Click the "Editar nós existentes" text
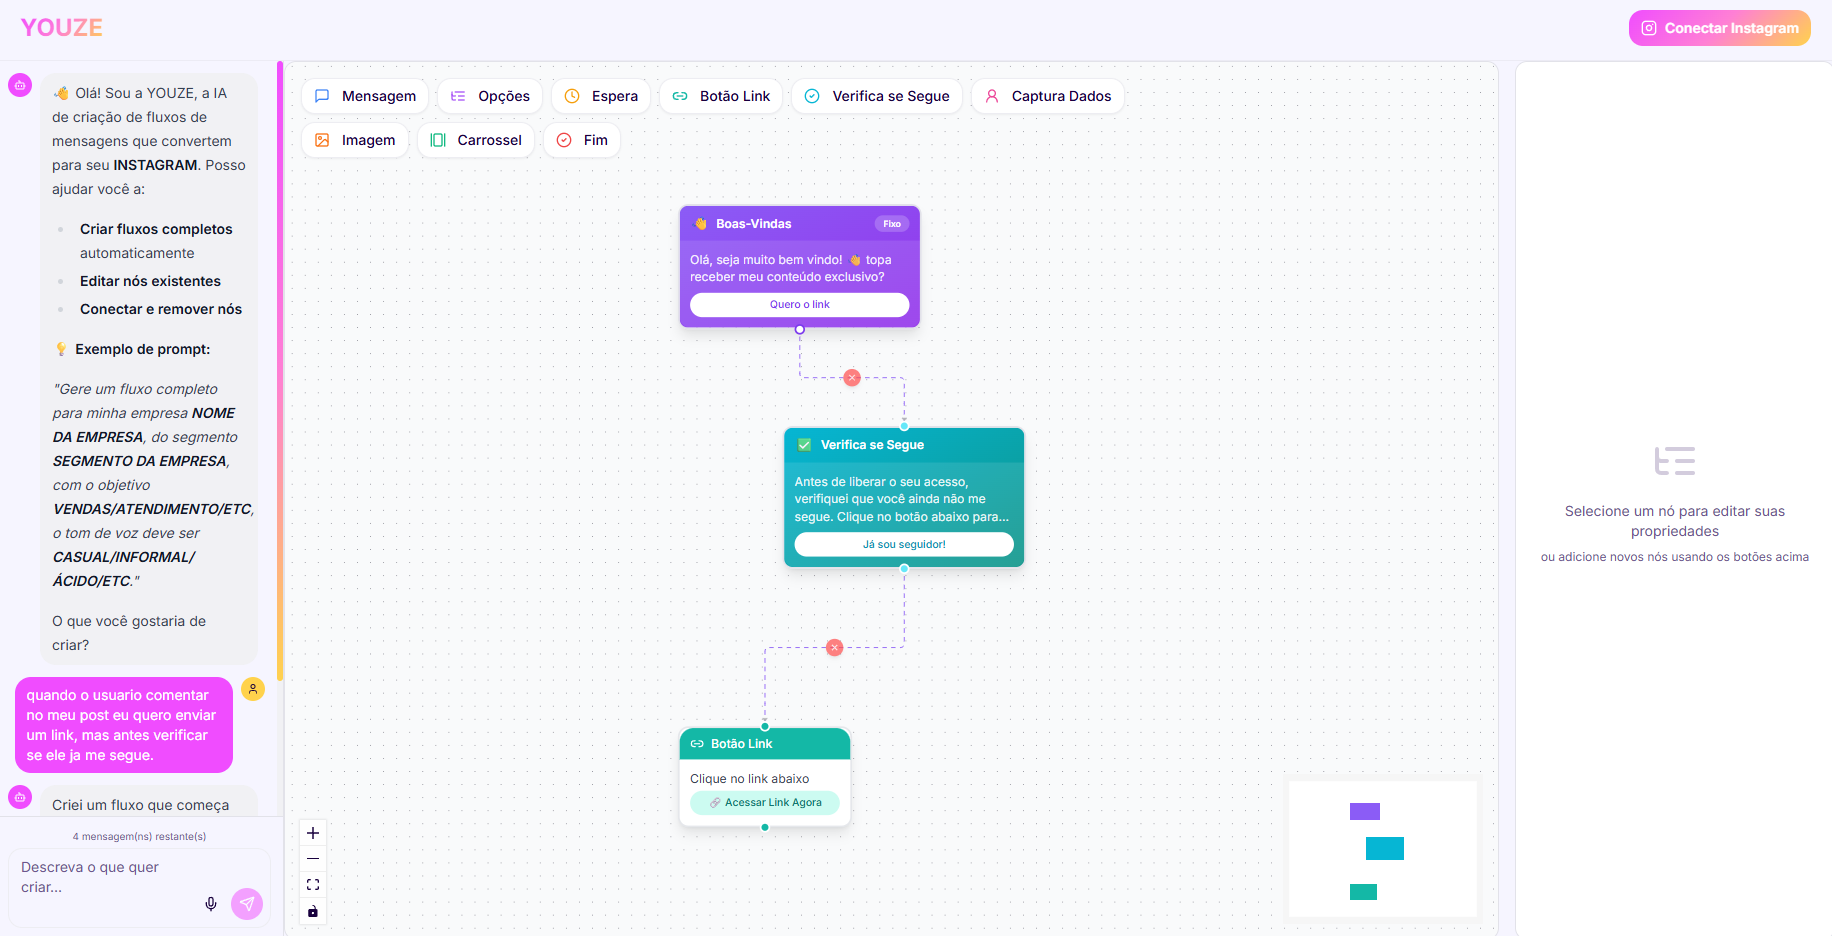The height and width of the screenshot is (936, 1832). tap(150, 281)
